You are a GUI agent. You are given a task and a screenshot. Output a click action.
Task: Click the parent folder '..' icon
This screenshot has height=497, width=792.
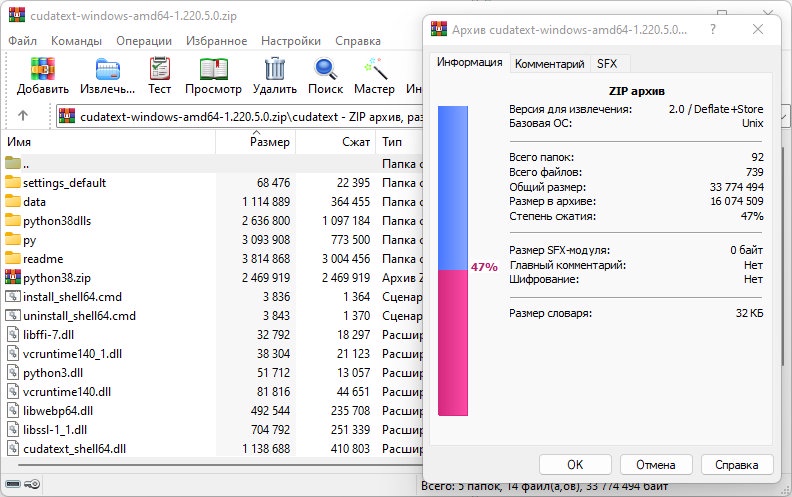[x=13, y=163]
